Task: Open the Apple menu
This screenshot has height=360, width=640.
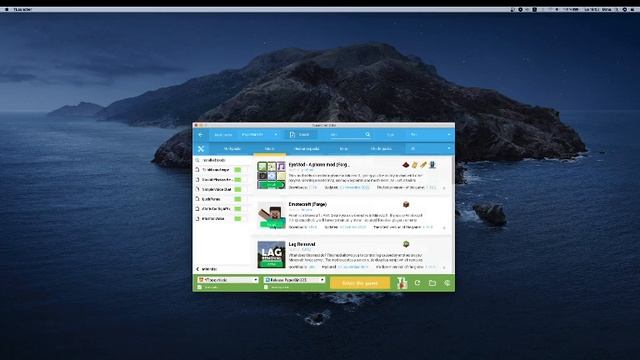Action: click(x=6, y=9)
